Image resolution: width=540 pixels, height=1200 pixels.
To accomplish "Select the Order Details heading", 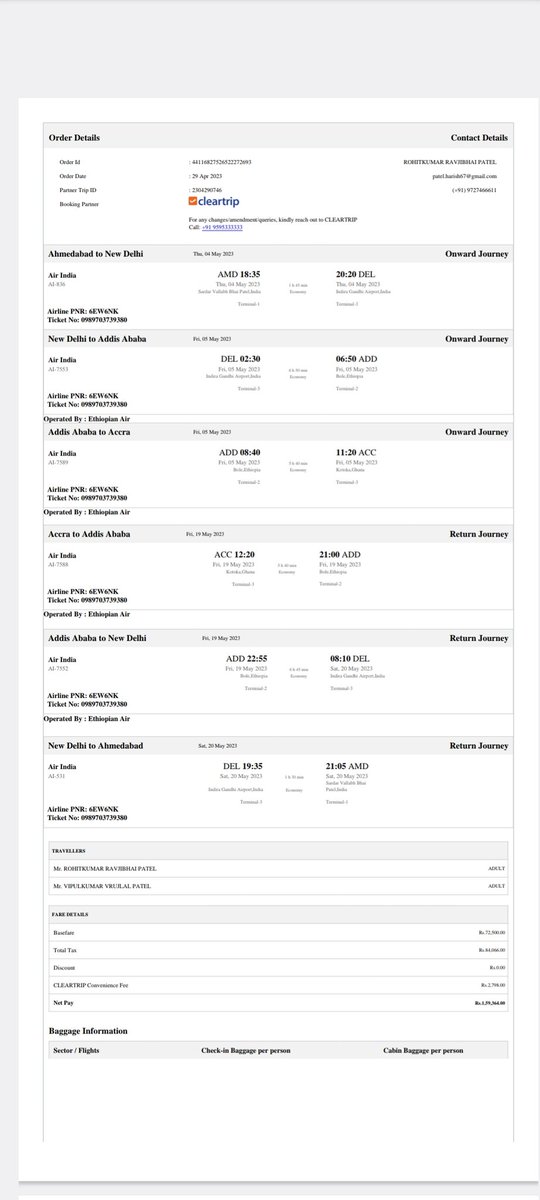I will (75, 138).
